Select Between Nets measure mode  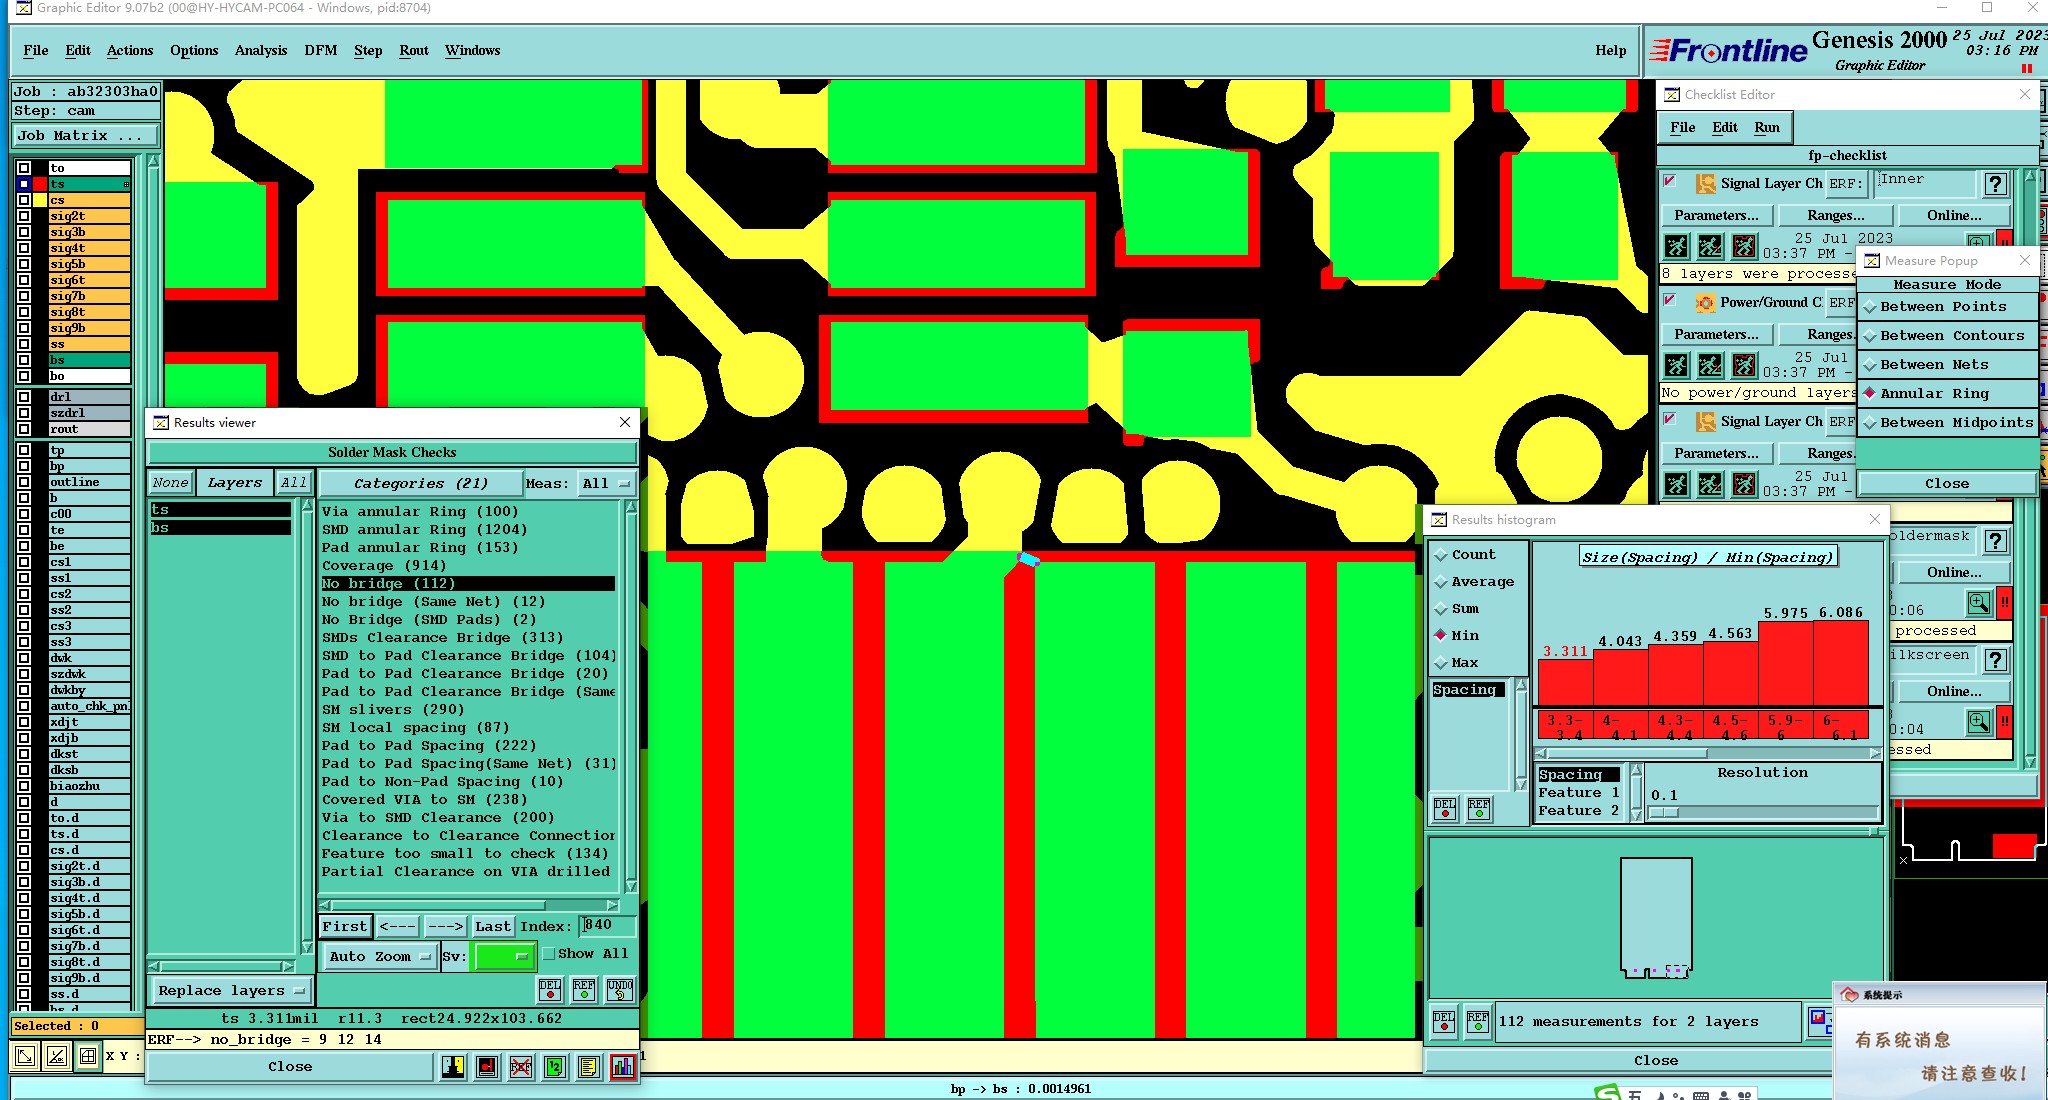point(1933,365)
